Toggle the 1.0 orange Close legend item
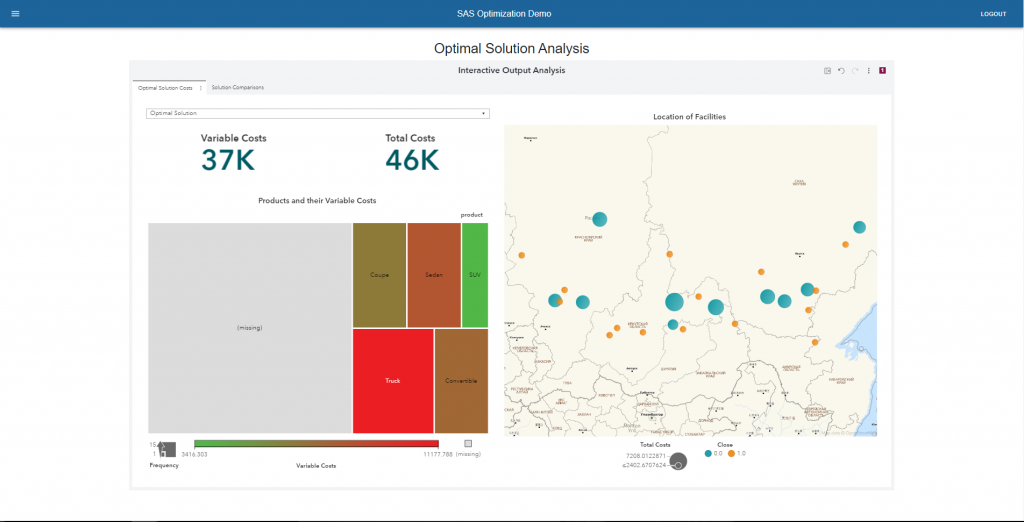 tap(731, 453)
